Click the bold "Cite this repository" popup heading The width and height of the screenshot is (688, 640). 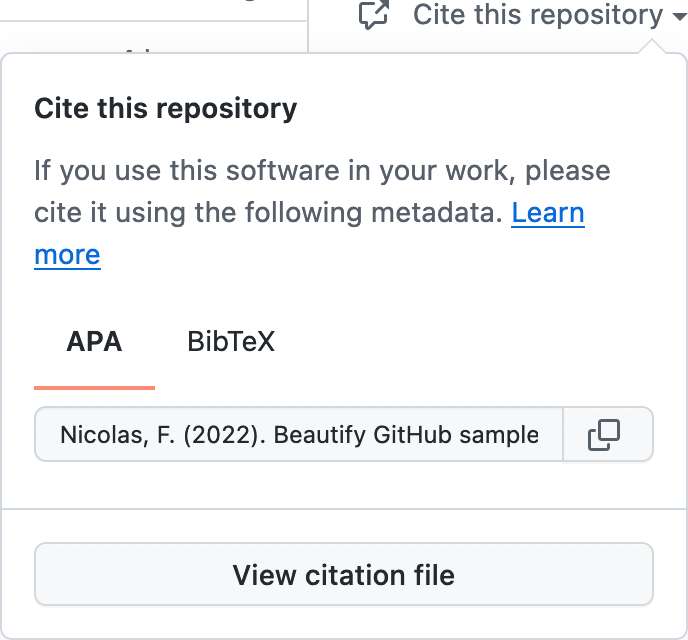(x=165, y=108)
